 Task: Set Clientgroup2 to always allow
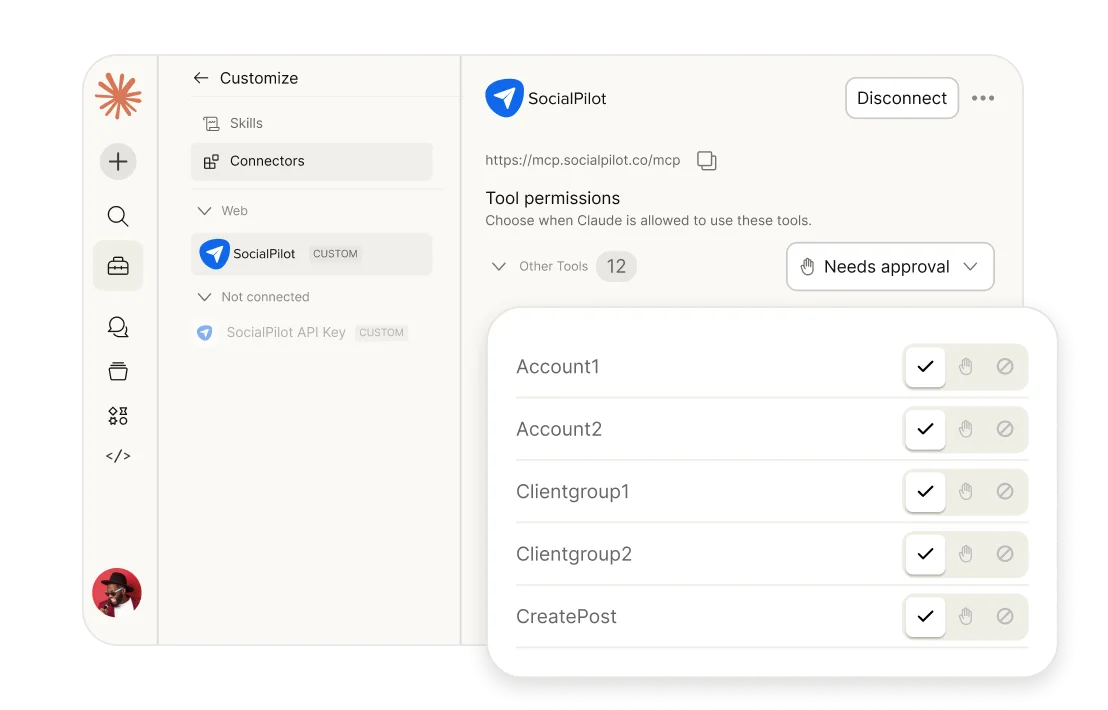(925, 554)
